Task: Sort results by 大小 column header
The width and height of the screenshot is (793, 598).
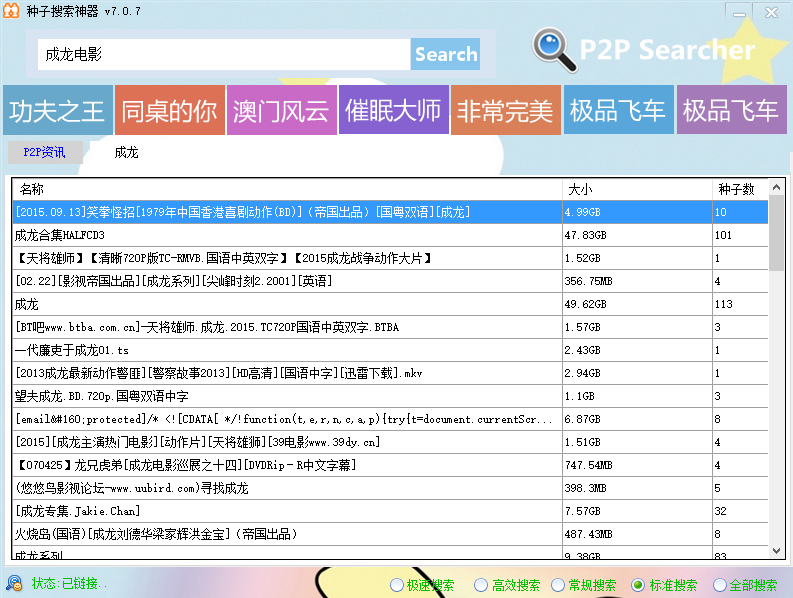Action: coord(637,189)
